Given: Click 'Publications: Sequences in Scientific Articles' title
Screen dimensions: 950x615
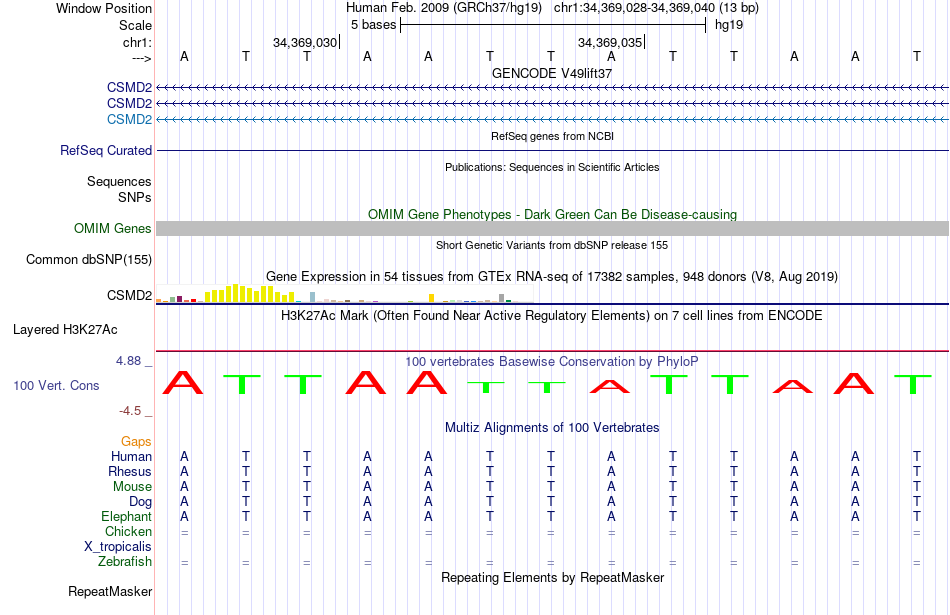Looking at the screenshot, I should [552, 167].
